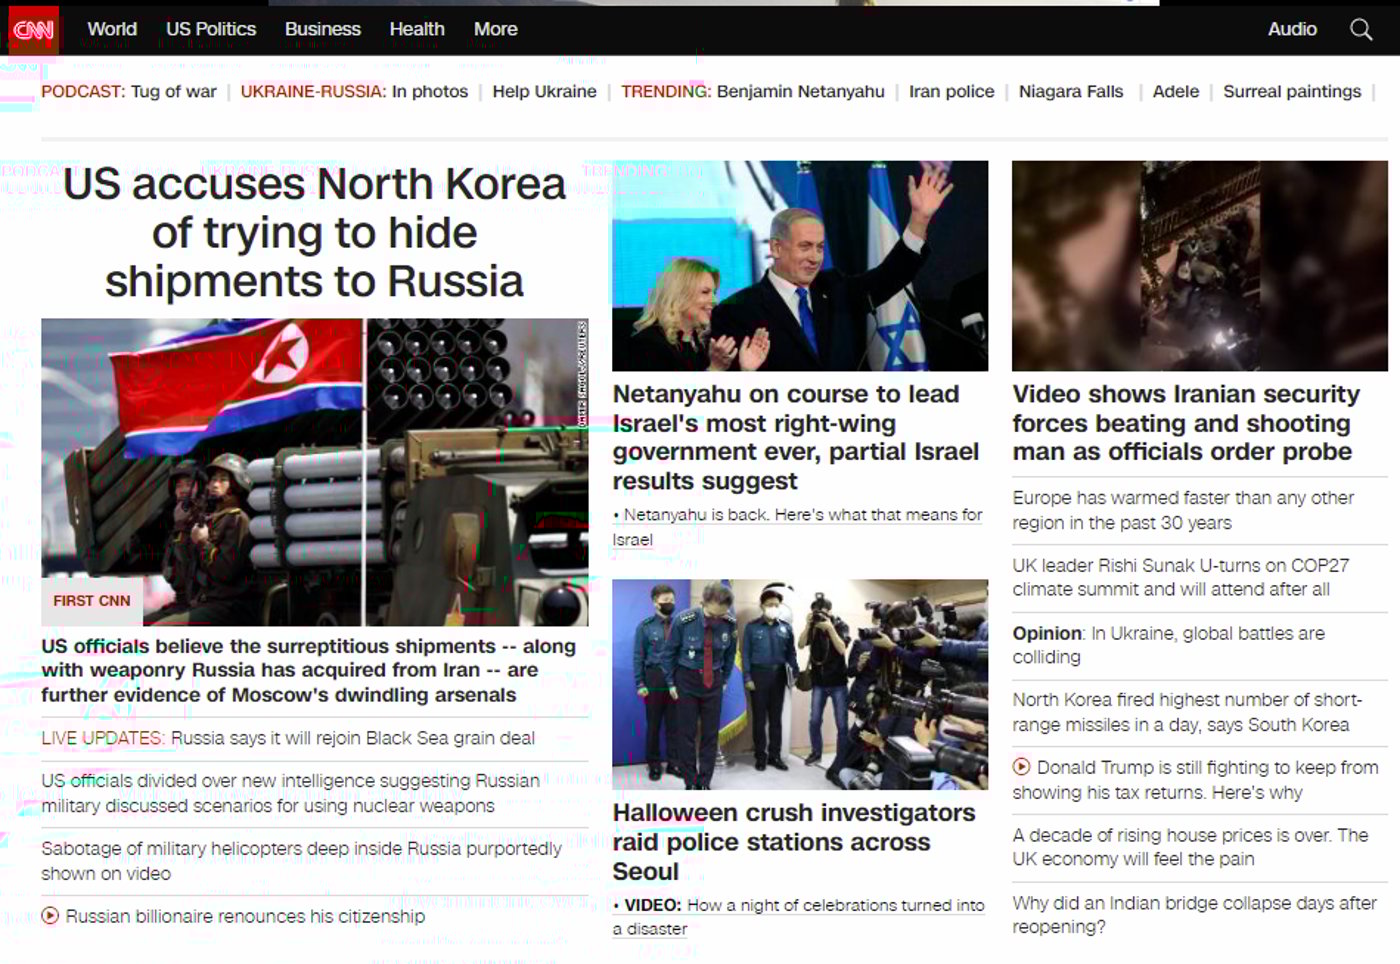Image resolution: width=1400 pixels, height=964 pixels.
Task: Open Live Updates Black Sea grain deal
Action: (x=288, y=738)
